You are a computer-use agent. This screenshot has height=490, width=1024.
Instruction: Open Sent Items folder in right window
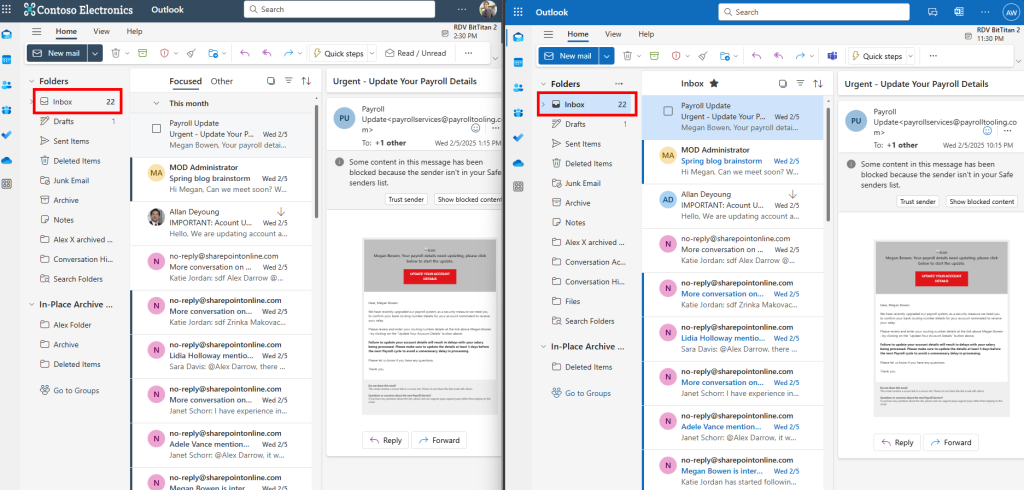[583, 144]
